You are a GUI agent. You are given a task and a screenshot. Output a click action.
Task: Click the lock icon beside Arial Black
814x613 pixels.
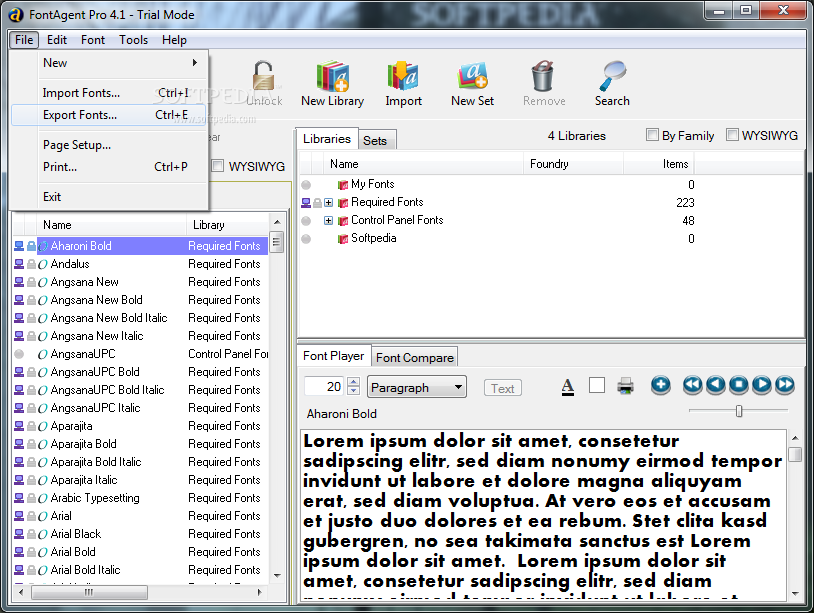point(31,534)
